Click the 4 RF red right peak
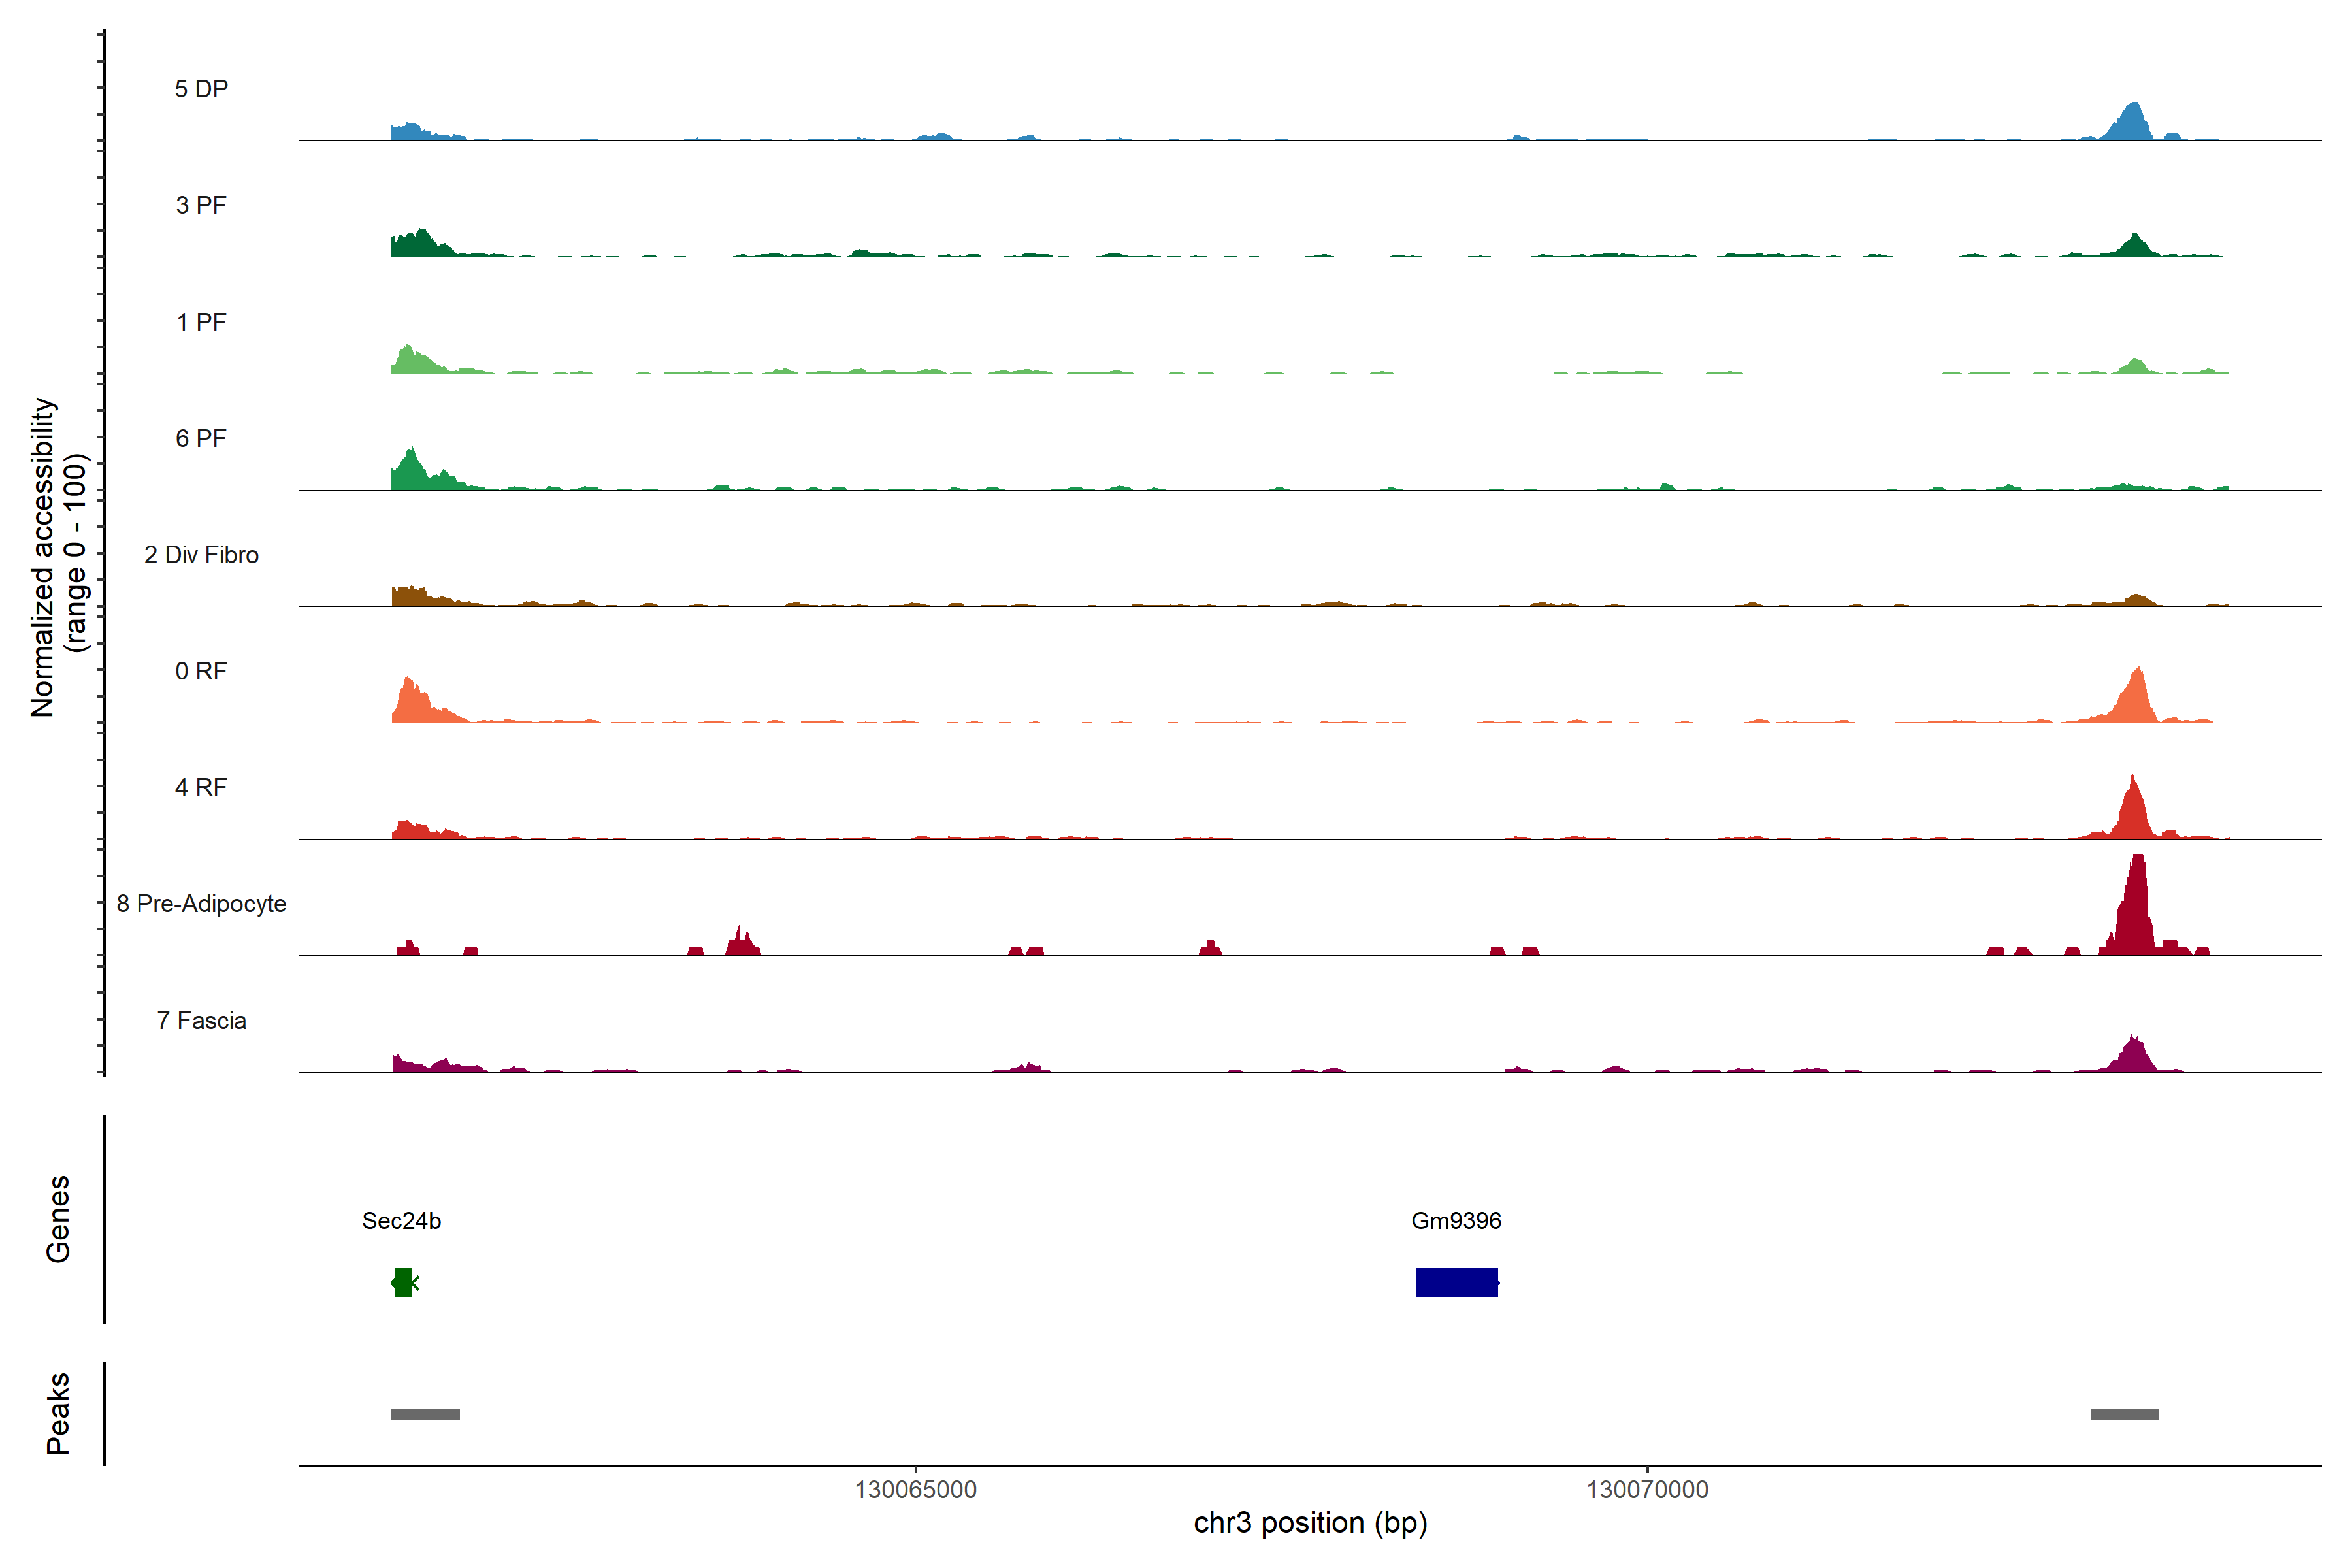Image resolution: width=2352 pixels, height=1568 pixels. pos(2134,813)
